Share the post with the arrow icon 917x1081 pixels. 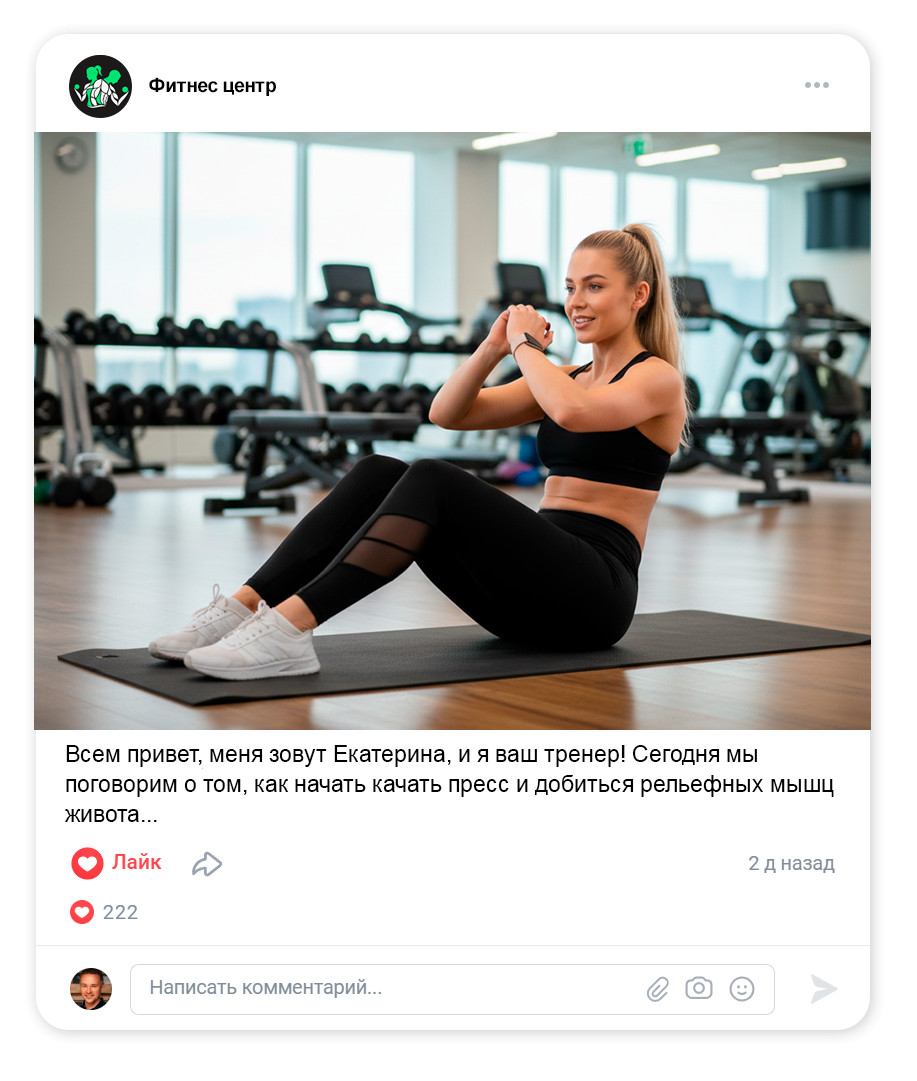[x=207, y=864]
